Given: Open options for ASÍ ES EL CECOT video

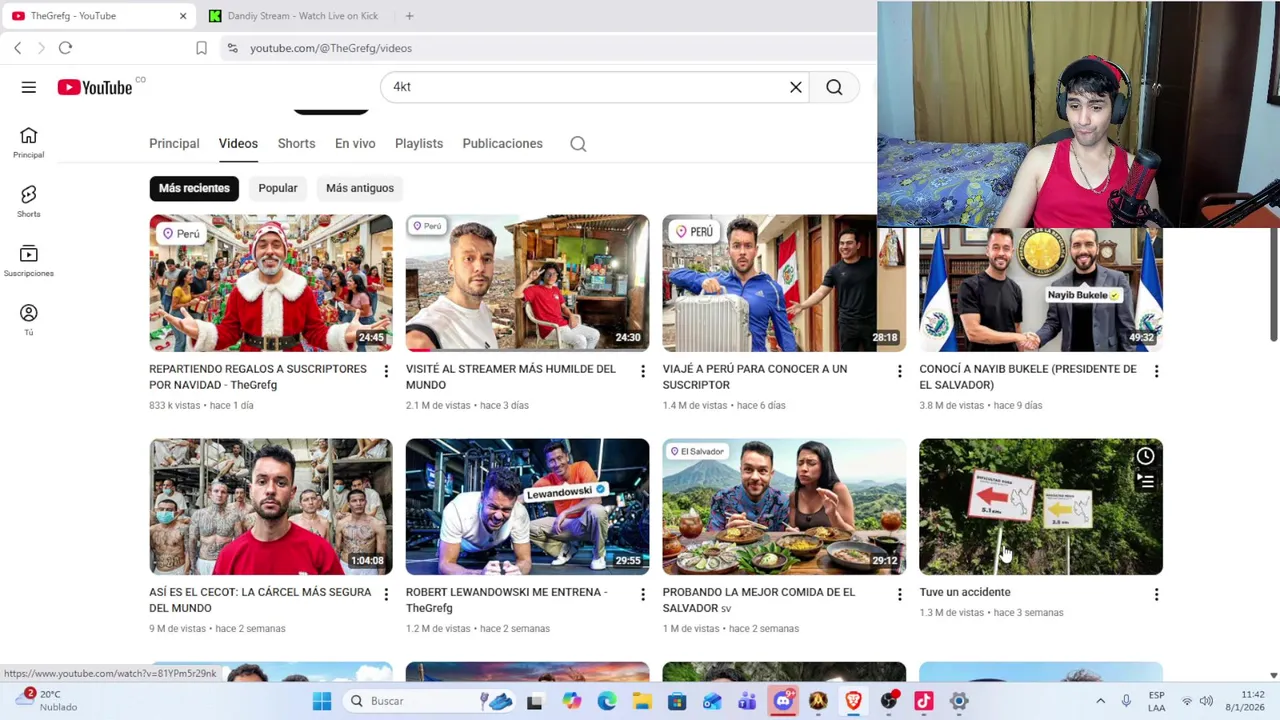Looking at the screenshot, I should 386,594.
